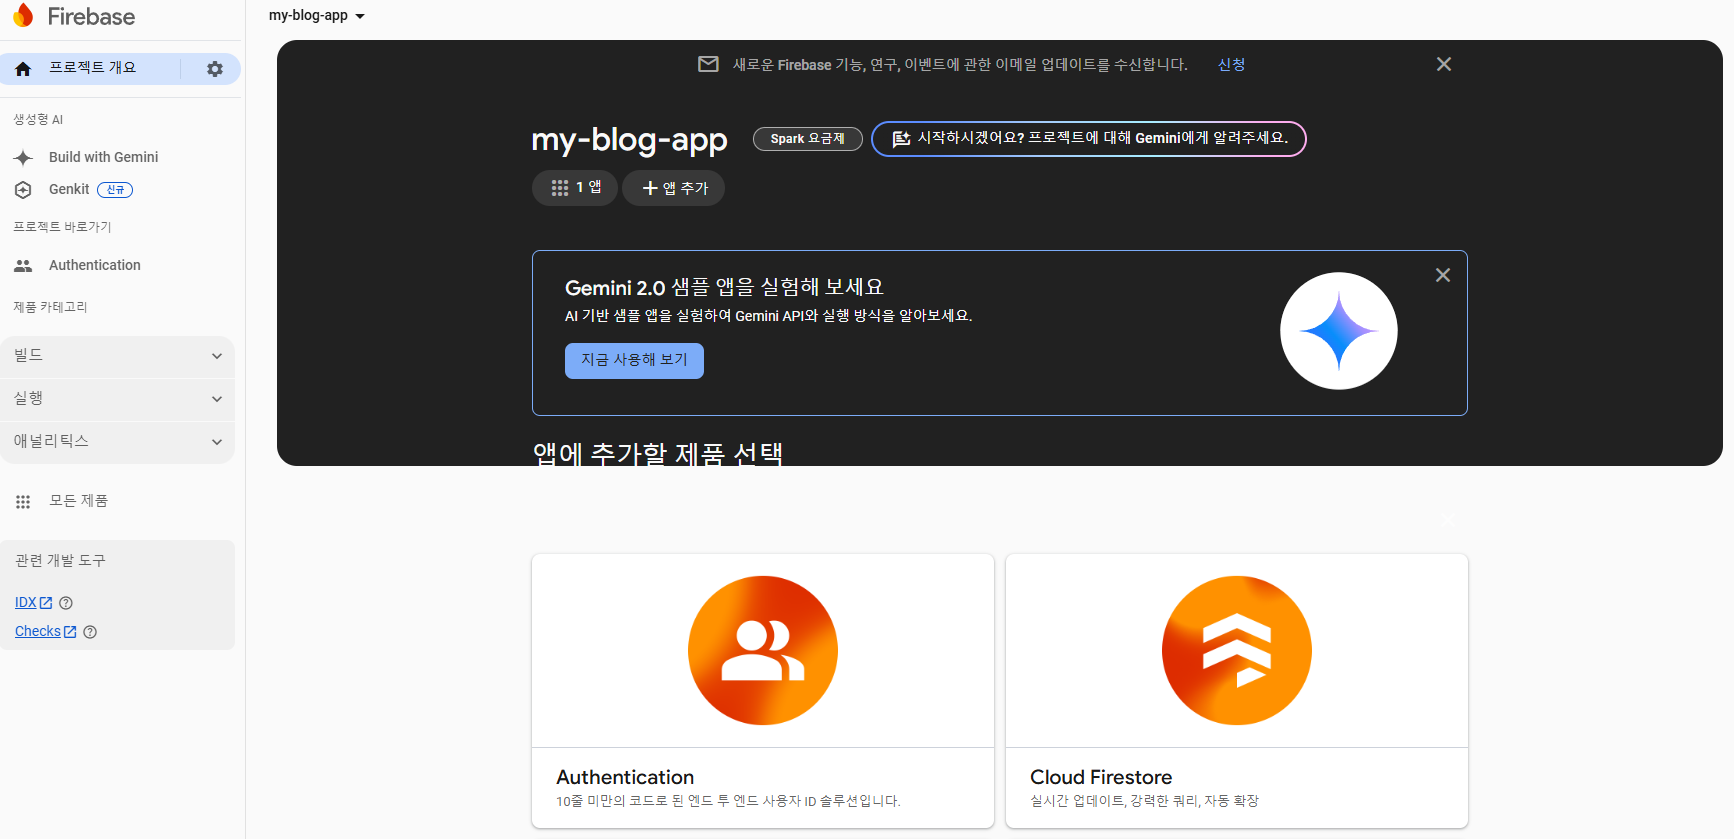Click the 생성형 AI section label
1734x839 pixels.
(x=38, y=120)
